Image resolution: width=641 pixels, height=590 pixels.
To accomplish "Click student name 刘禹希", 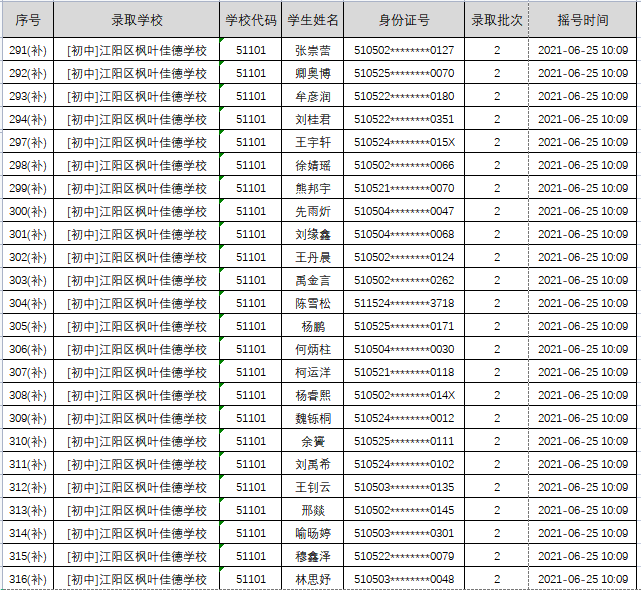I will [x=313, y=464].
